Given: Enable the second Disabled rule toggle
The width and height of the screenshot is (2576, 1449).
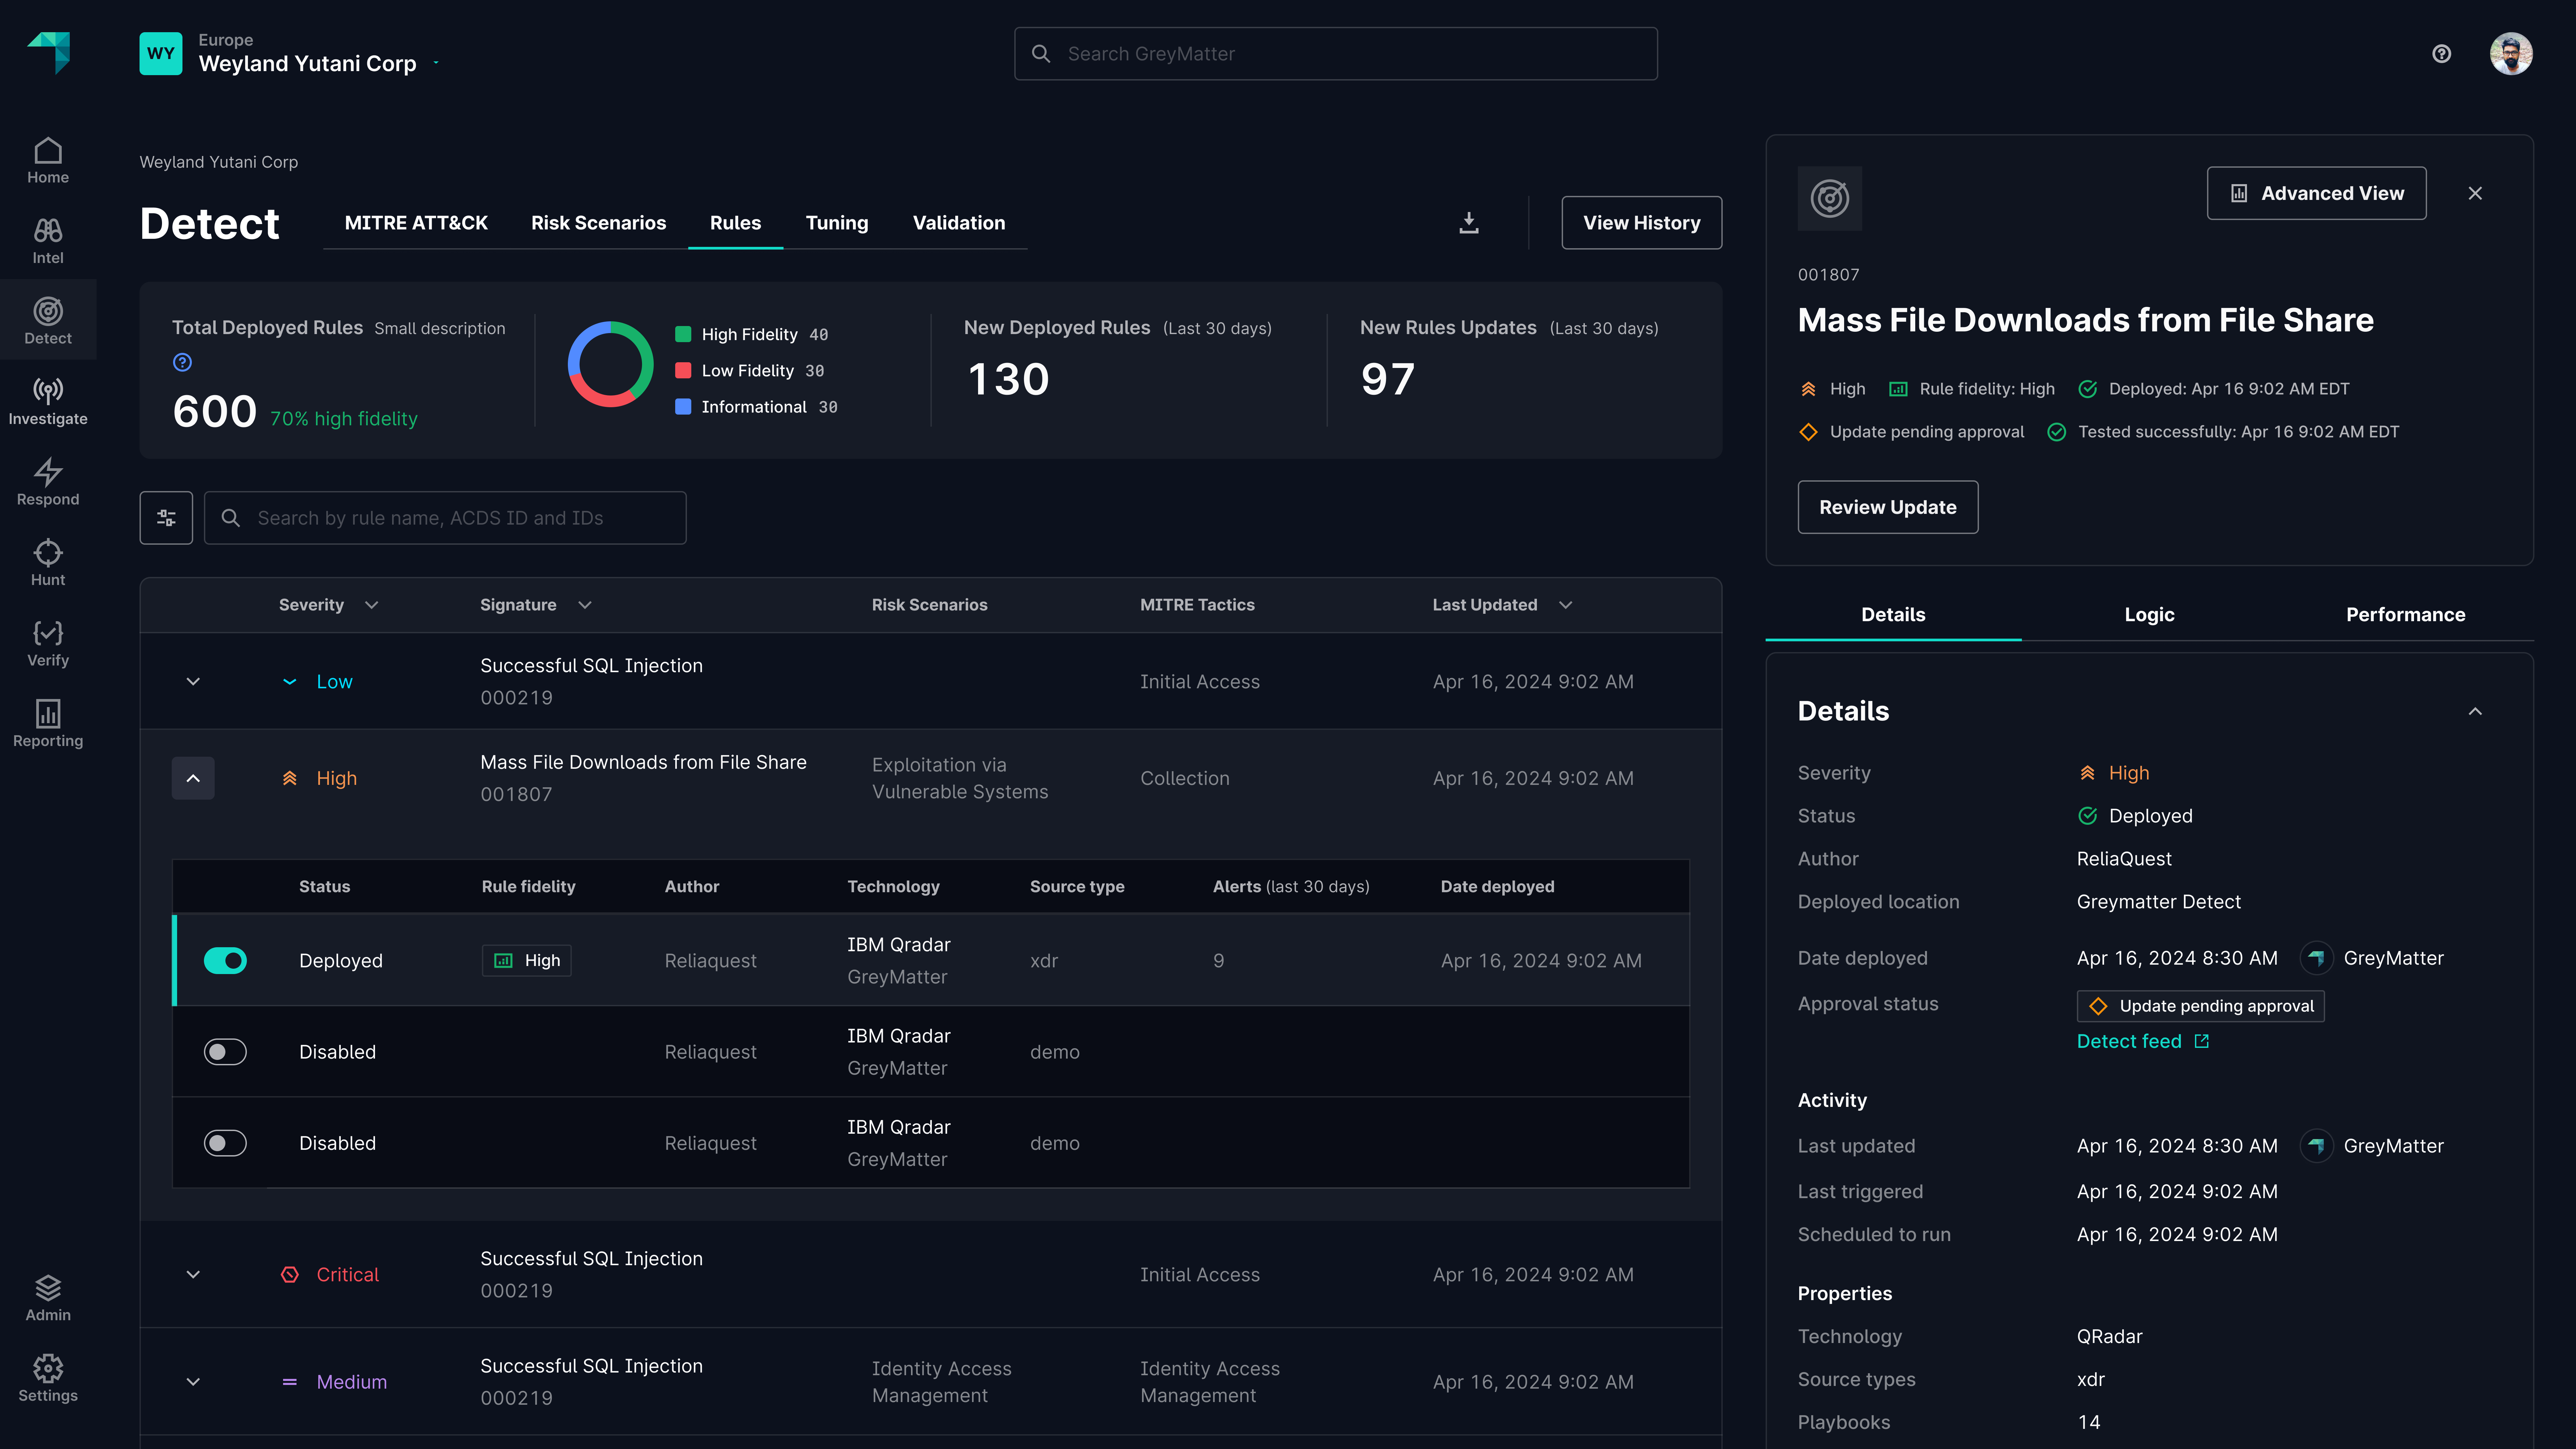Looking at the screenshot, I should (x=225, y=1143).
